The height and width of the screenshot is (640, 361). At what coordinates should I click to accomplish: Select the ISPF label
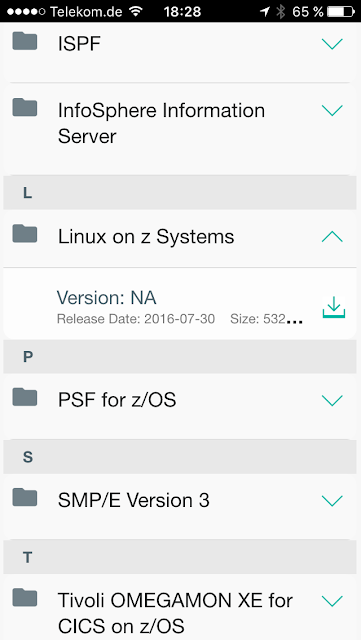[79, 44]
